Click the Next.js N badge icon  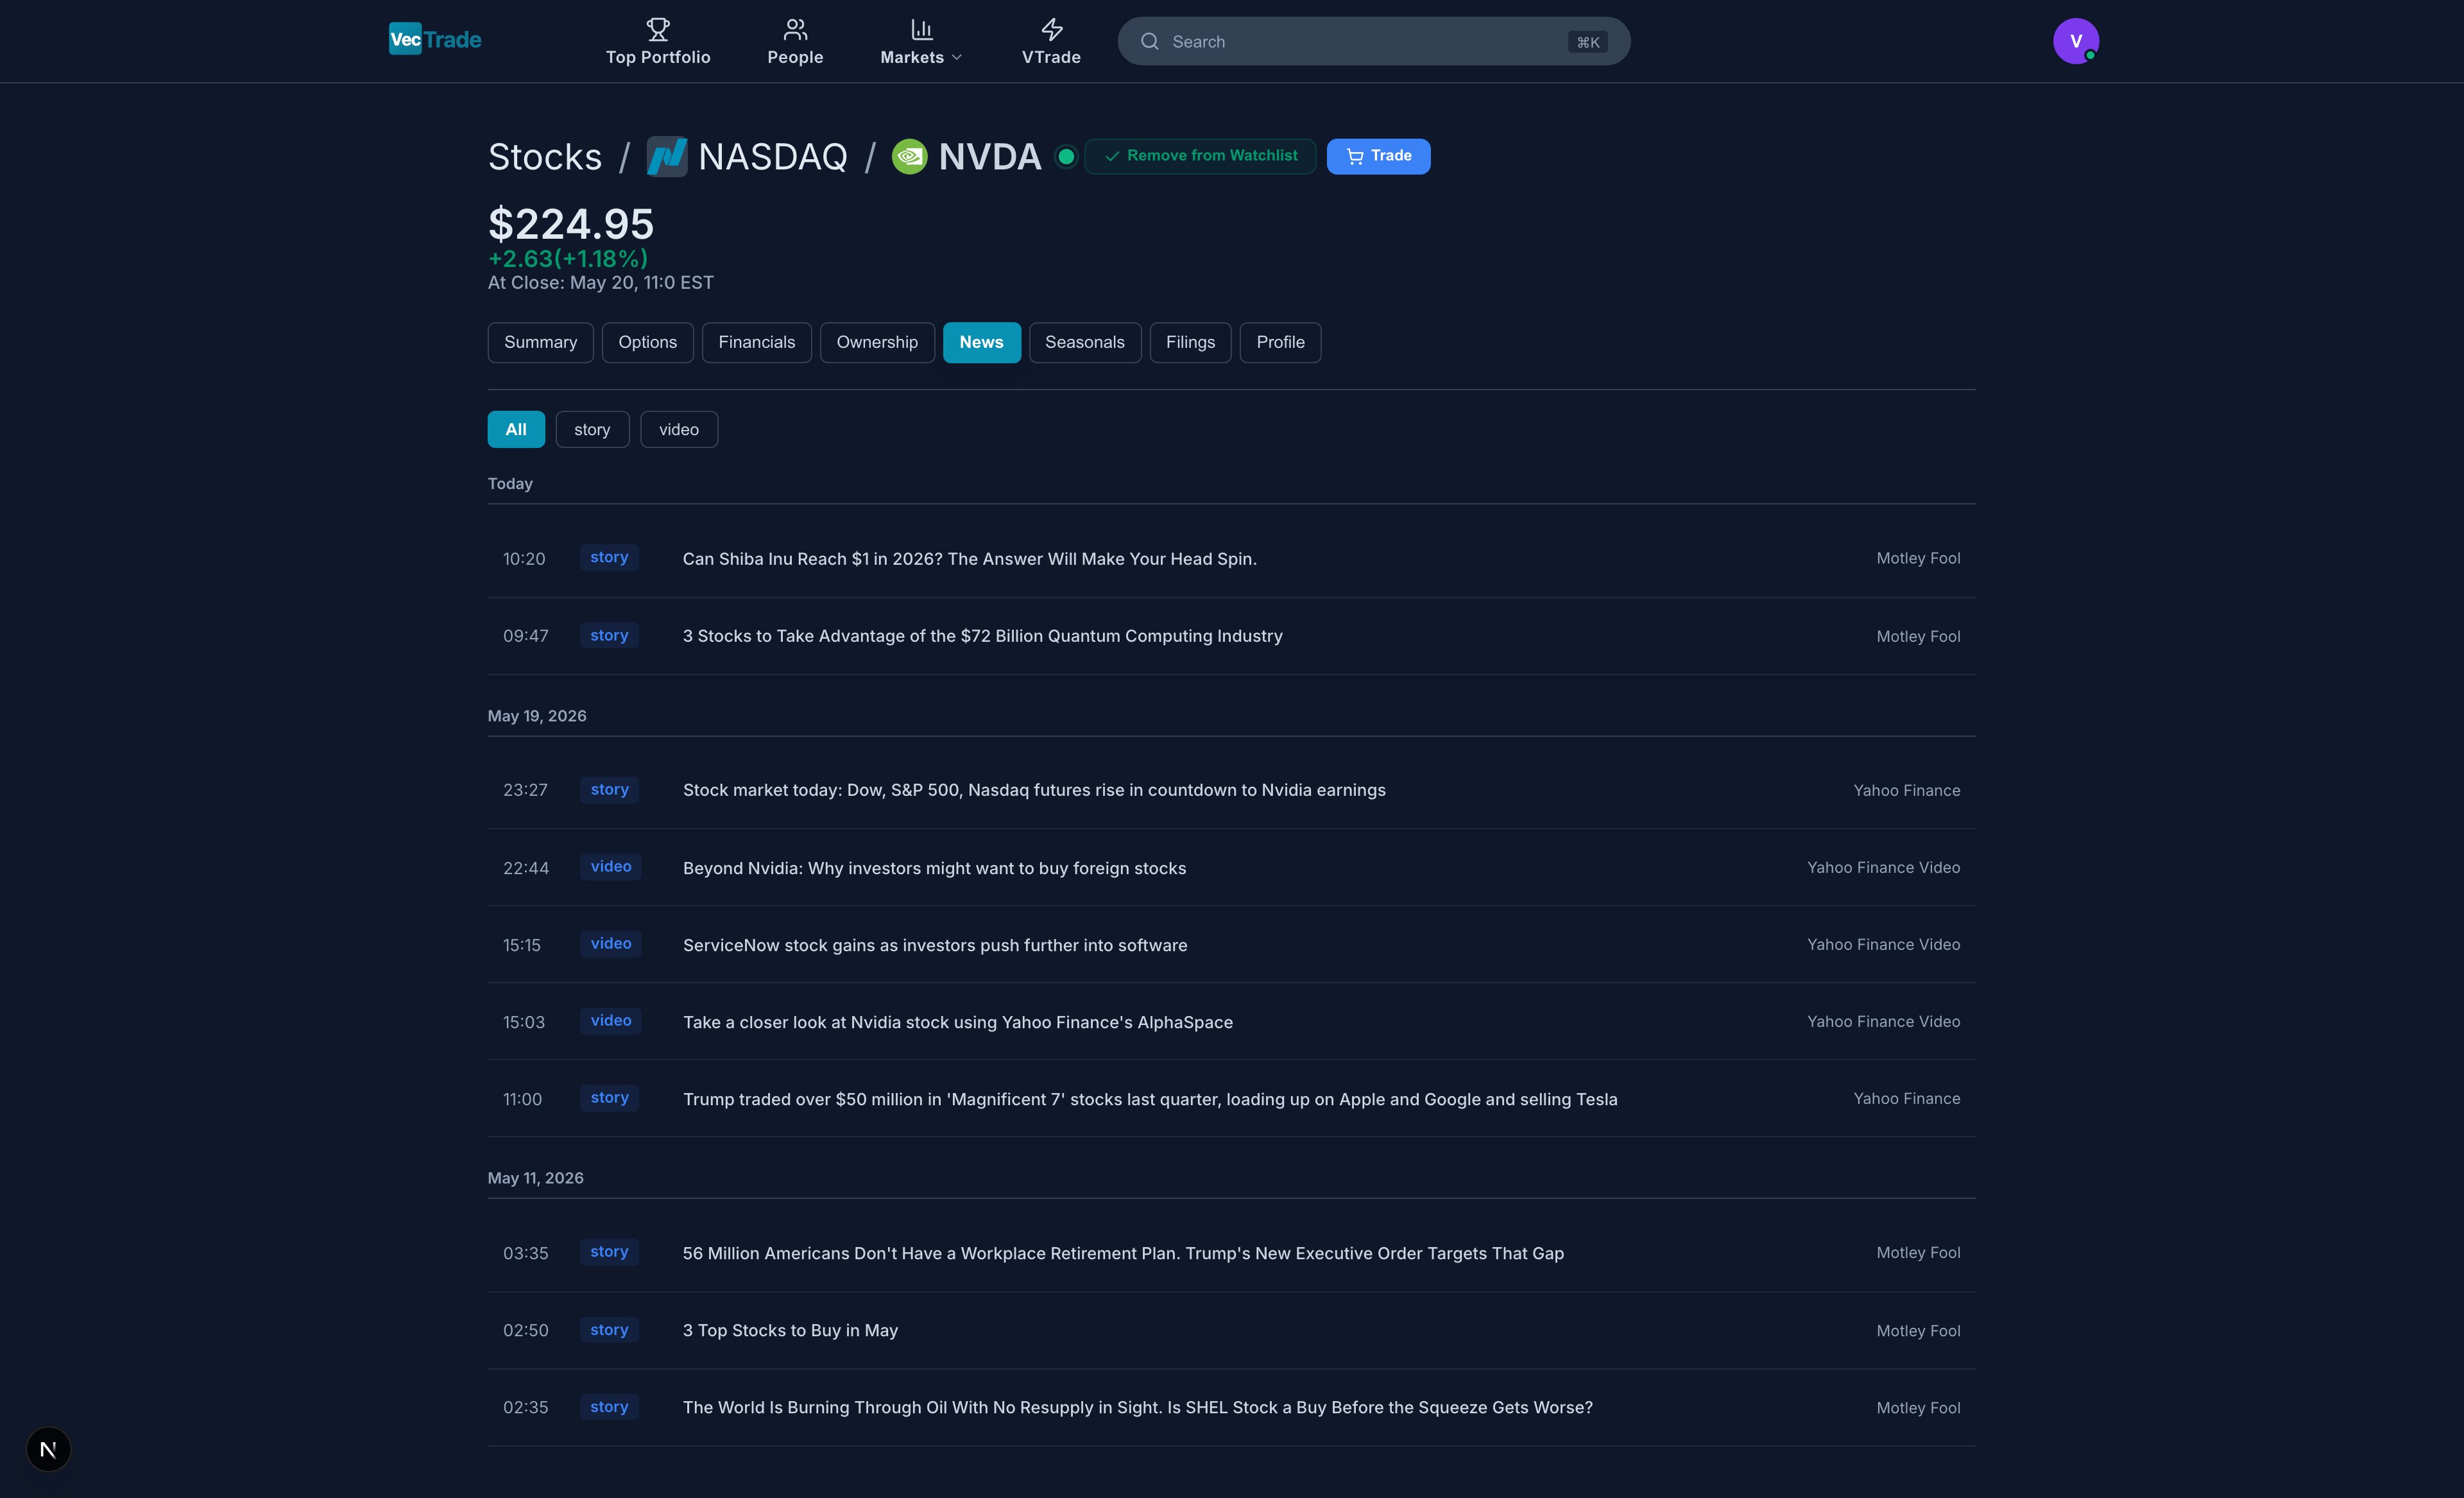point(48,1449)
